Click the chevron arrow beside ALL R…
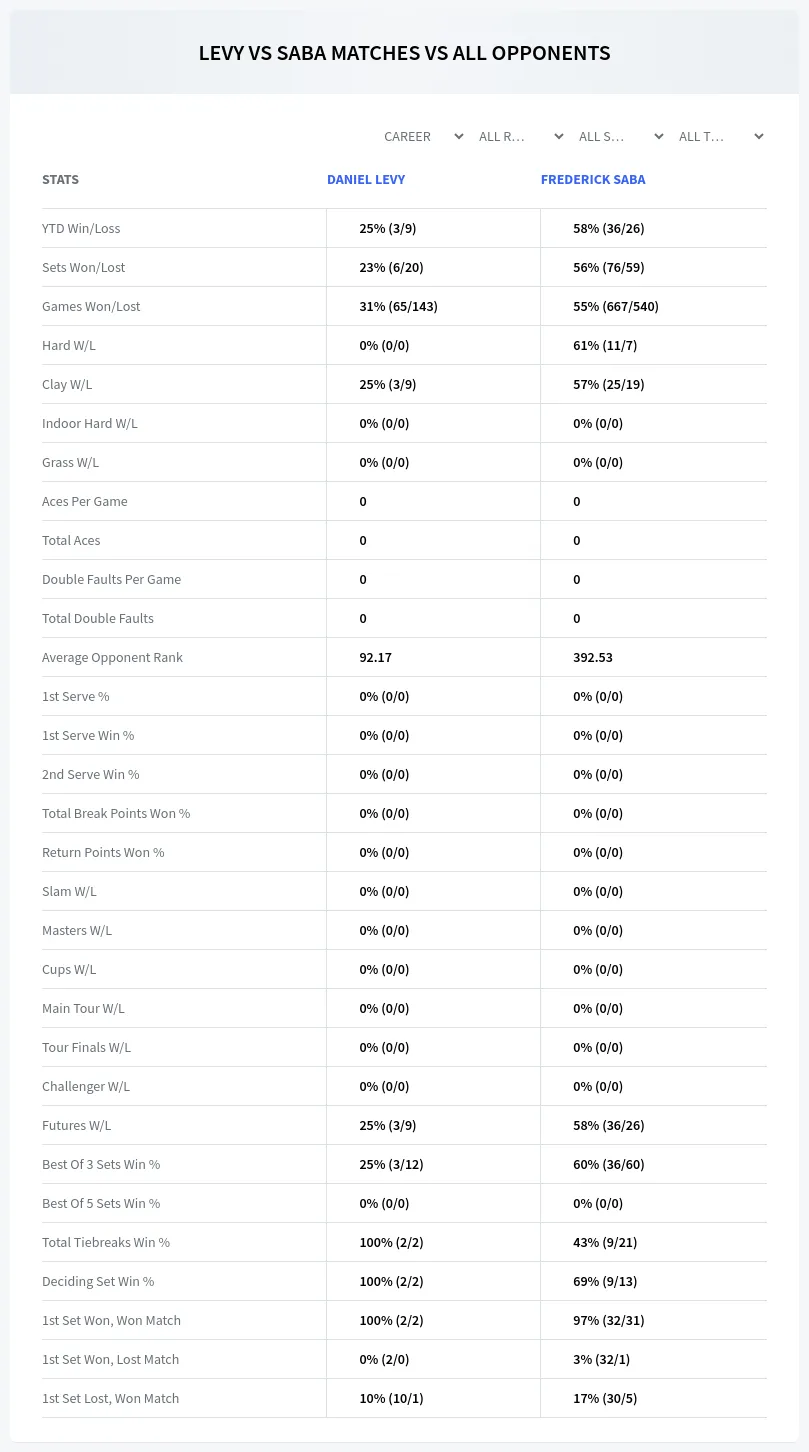 click(x=558, y=136)
